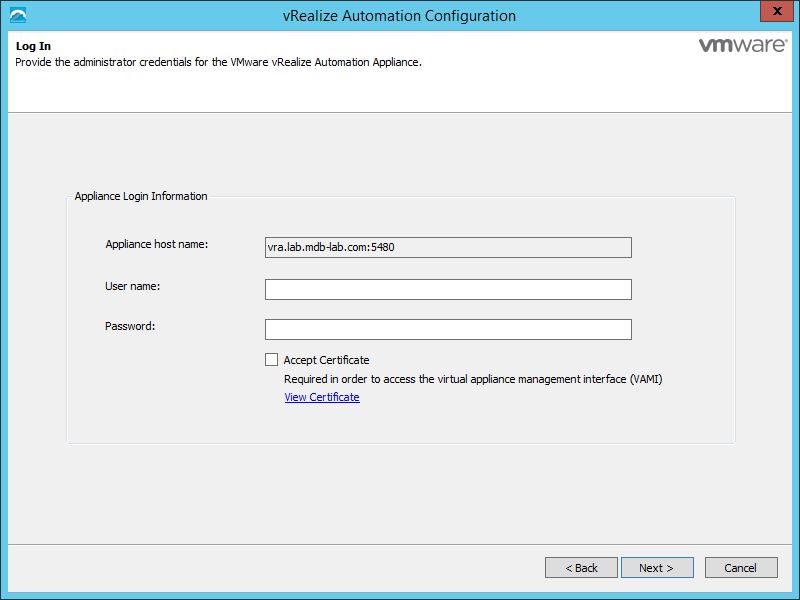The width and height of the screenshot is (800, 600).
Task: Click the Appliance Login Information group title
Action: coord(141,196)
